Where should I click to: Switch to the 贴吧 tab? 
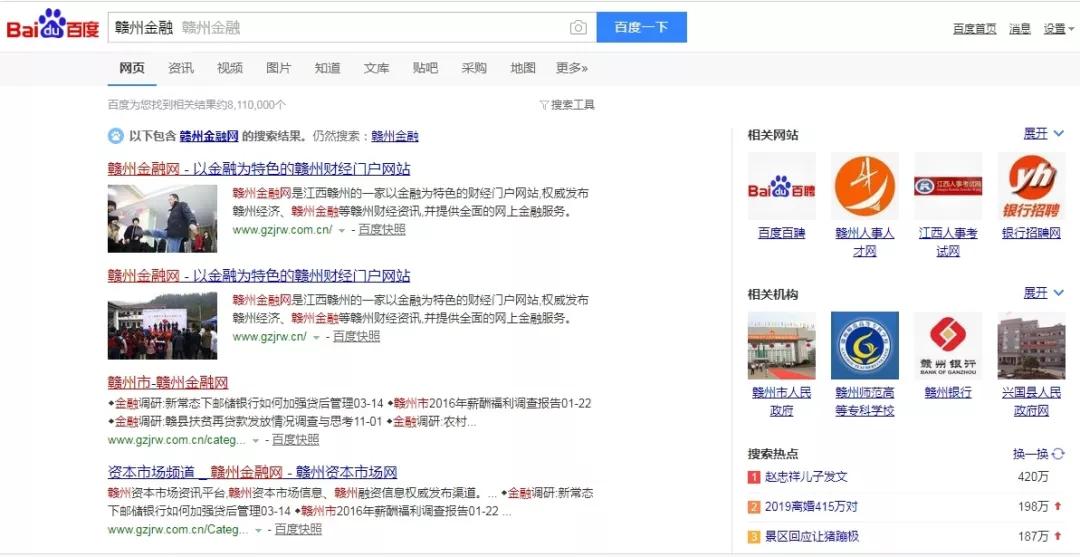click(425, 67)
